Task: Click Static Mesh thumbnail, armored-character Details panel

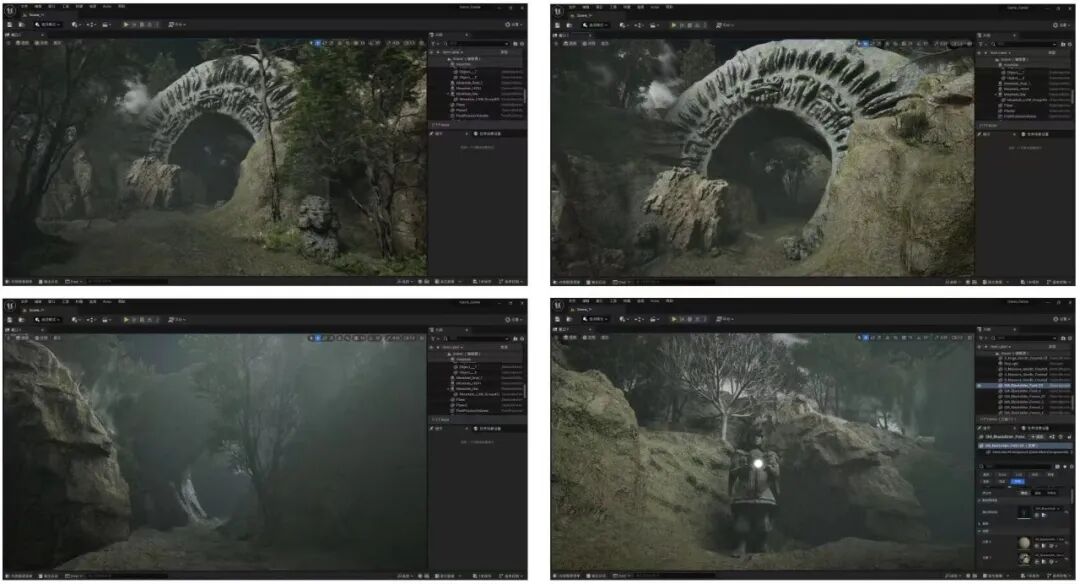Action: click(1024, 512)
